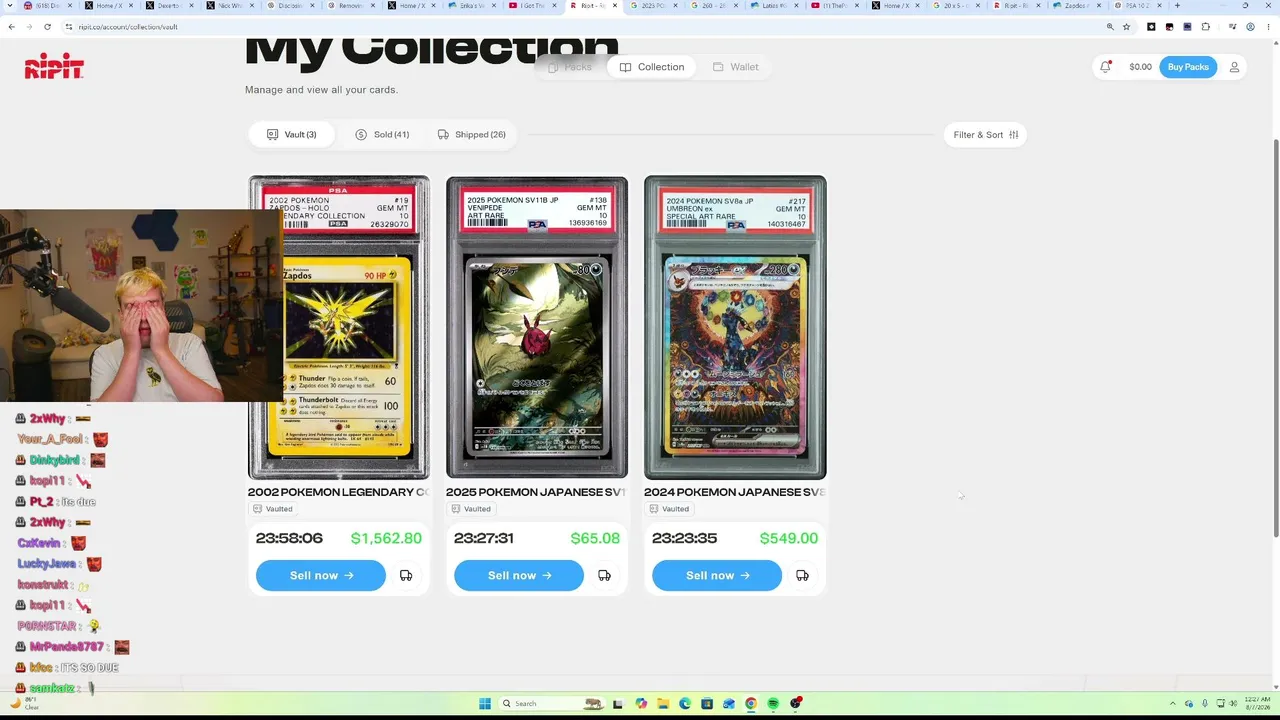Viewport: 1280px width, 720px height.
Task: Open Task View from the taskbar
Action: coord(618,703)
